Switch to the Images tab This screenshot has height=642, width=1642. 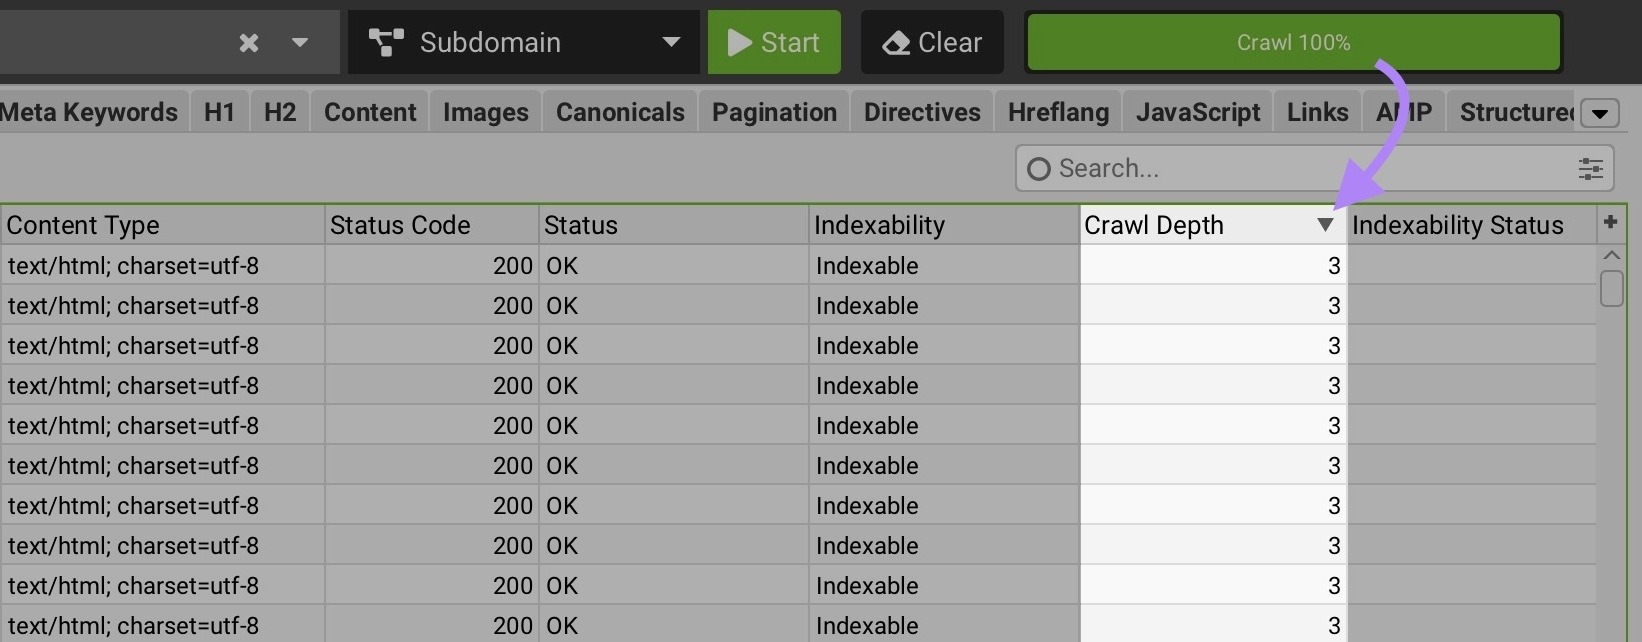(x=485, y=112)
